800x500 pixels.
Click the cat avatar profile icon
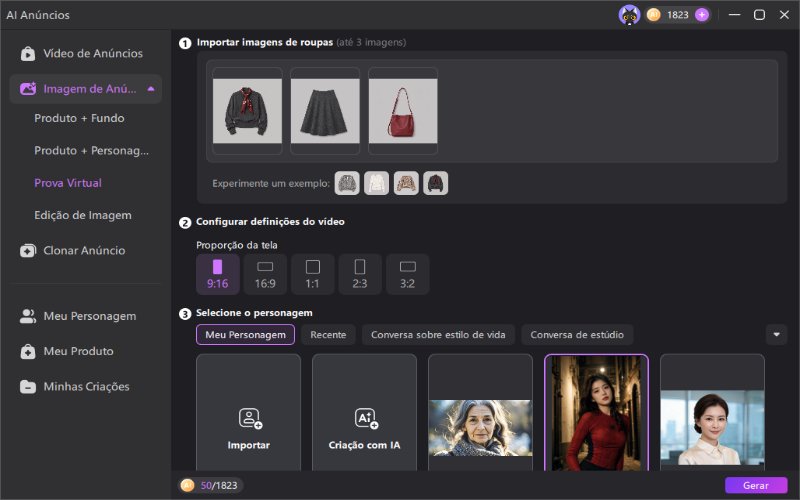(x=629, y=15)
